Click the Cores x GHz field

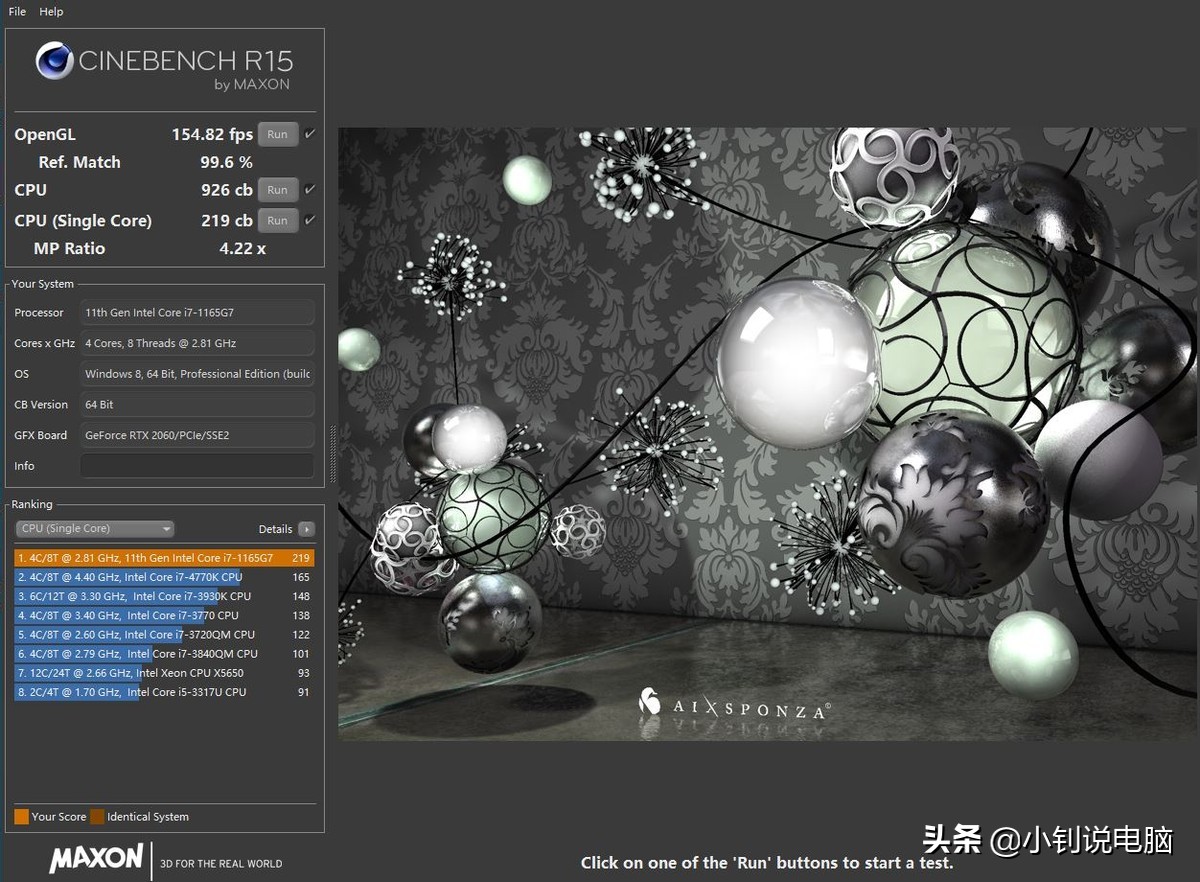(x=197, y=343)
